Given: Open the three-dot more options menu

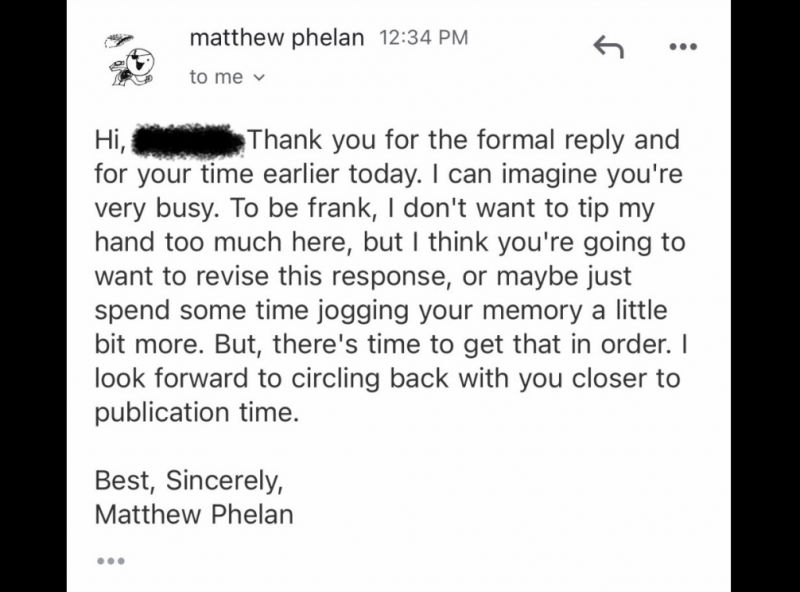Looking at the screenshot, I should [684, 46].
